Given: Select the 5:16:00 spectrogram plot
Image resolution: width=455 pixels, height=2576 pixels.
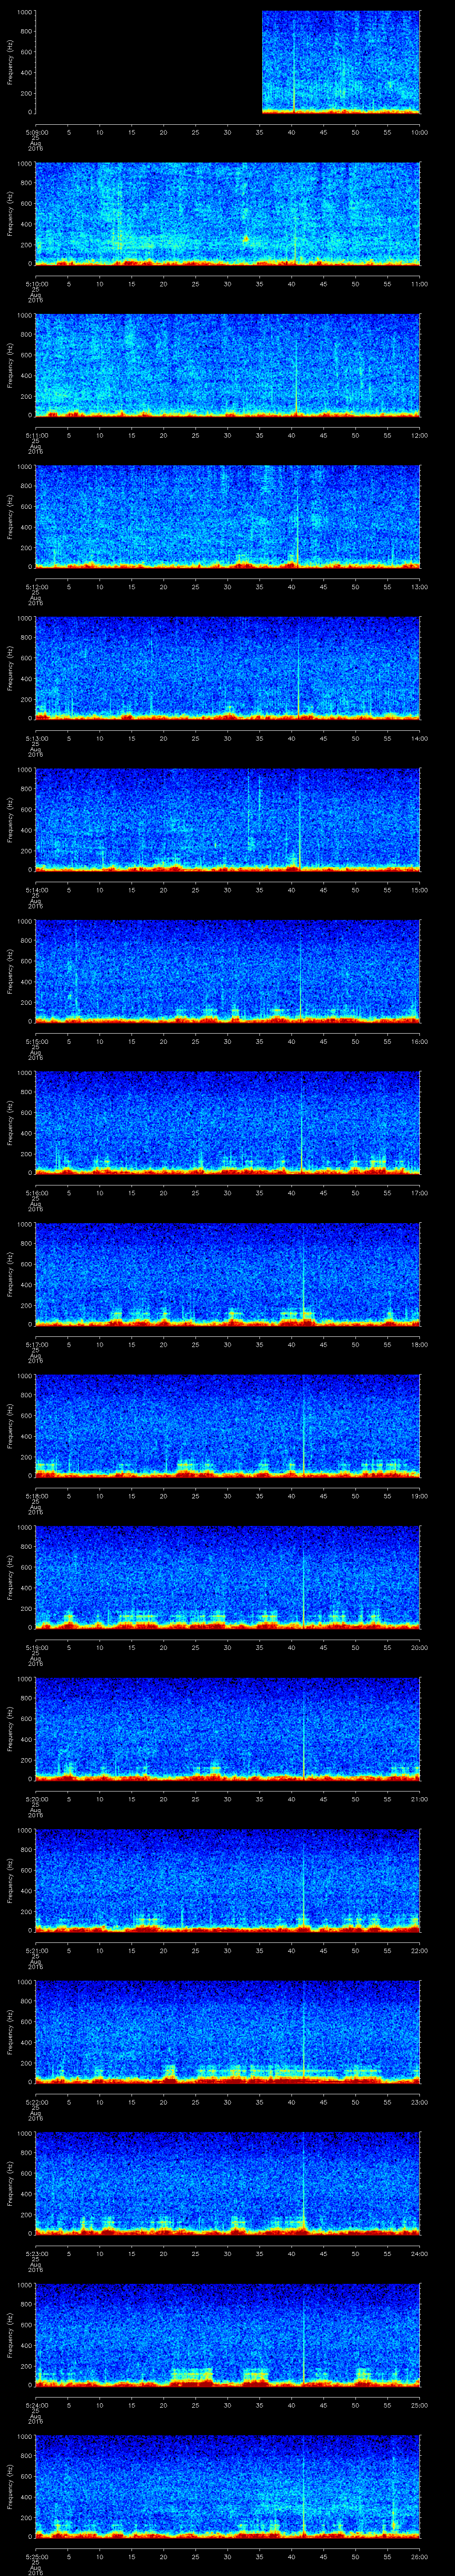Looking at the screenshot, I should 227,1121.
